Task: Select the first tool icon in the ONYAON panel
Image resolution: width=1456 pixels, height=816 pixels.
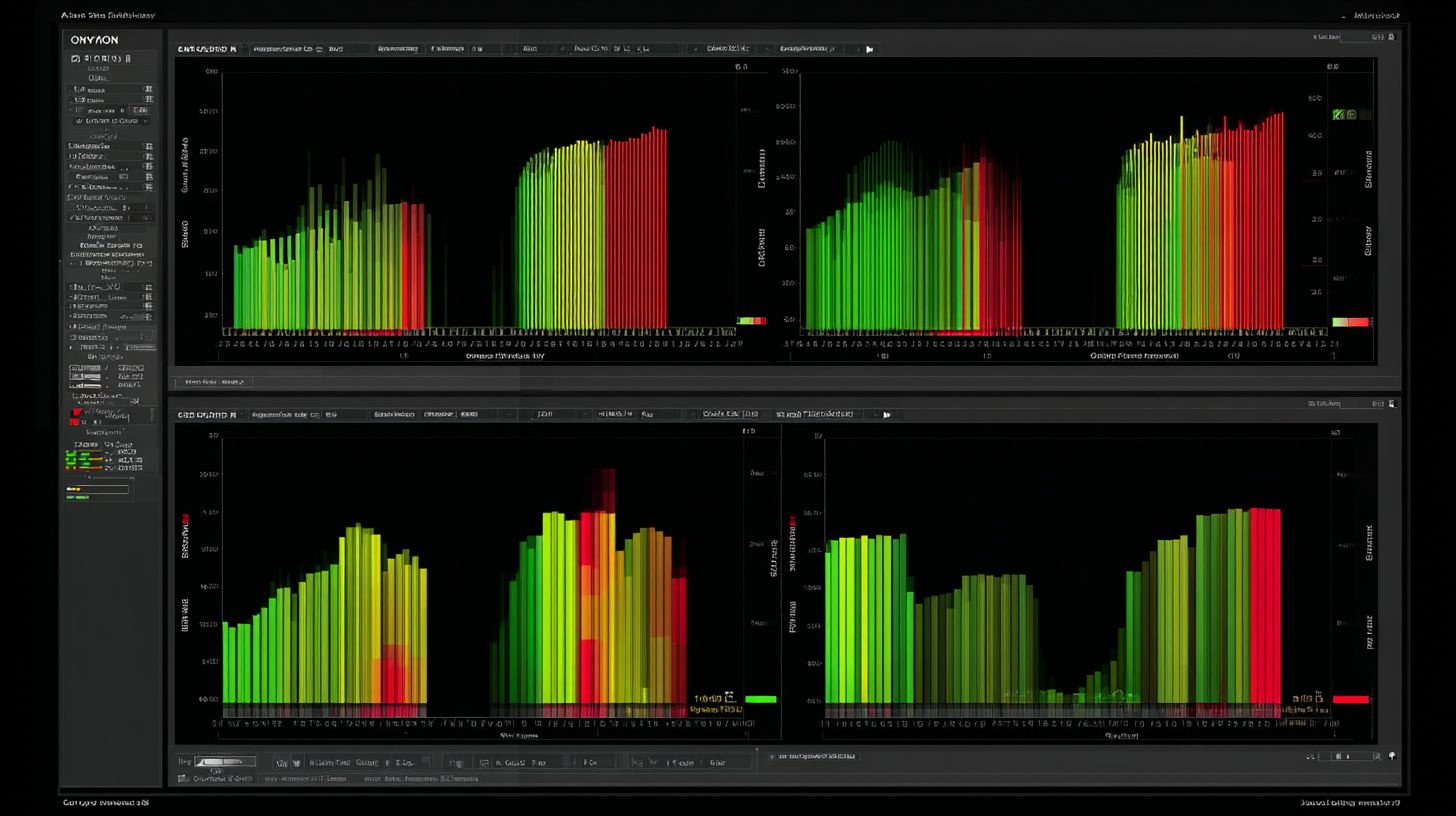Action: click(75, 57)
